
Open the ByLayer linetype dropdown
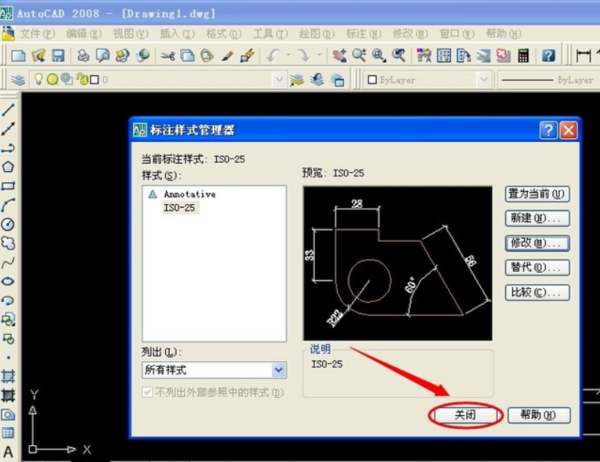tap(547, 80)
